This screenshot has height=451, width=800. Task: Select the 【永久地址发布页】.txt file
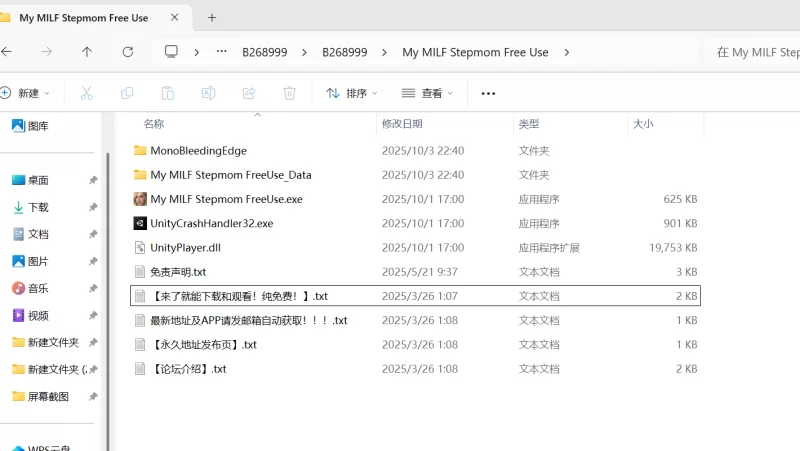[415, 344]
